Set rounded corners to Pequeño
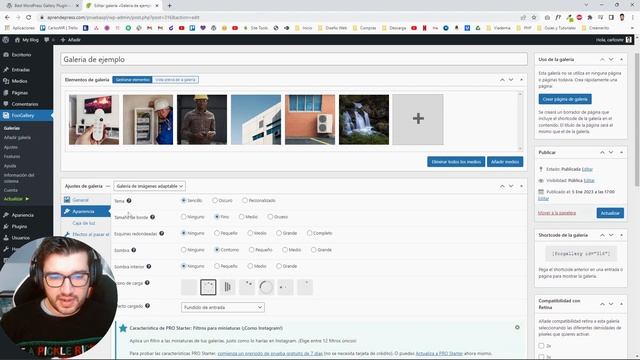The width and height of the screenshot is (640, 360). pyautogui.click(x=217, y=233)
